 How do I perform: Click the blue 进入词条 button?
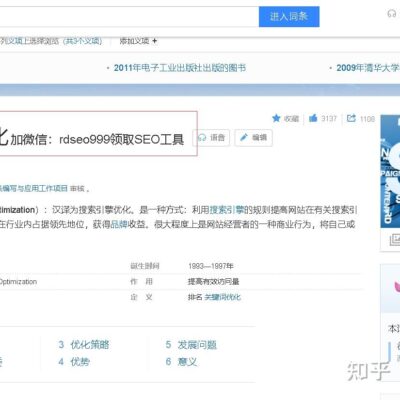pyautogui.click(x=289, y=16)
